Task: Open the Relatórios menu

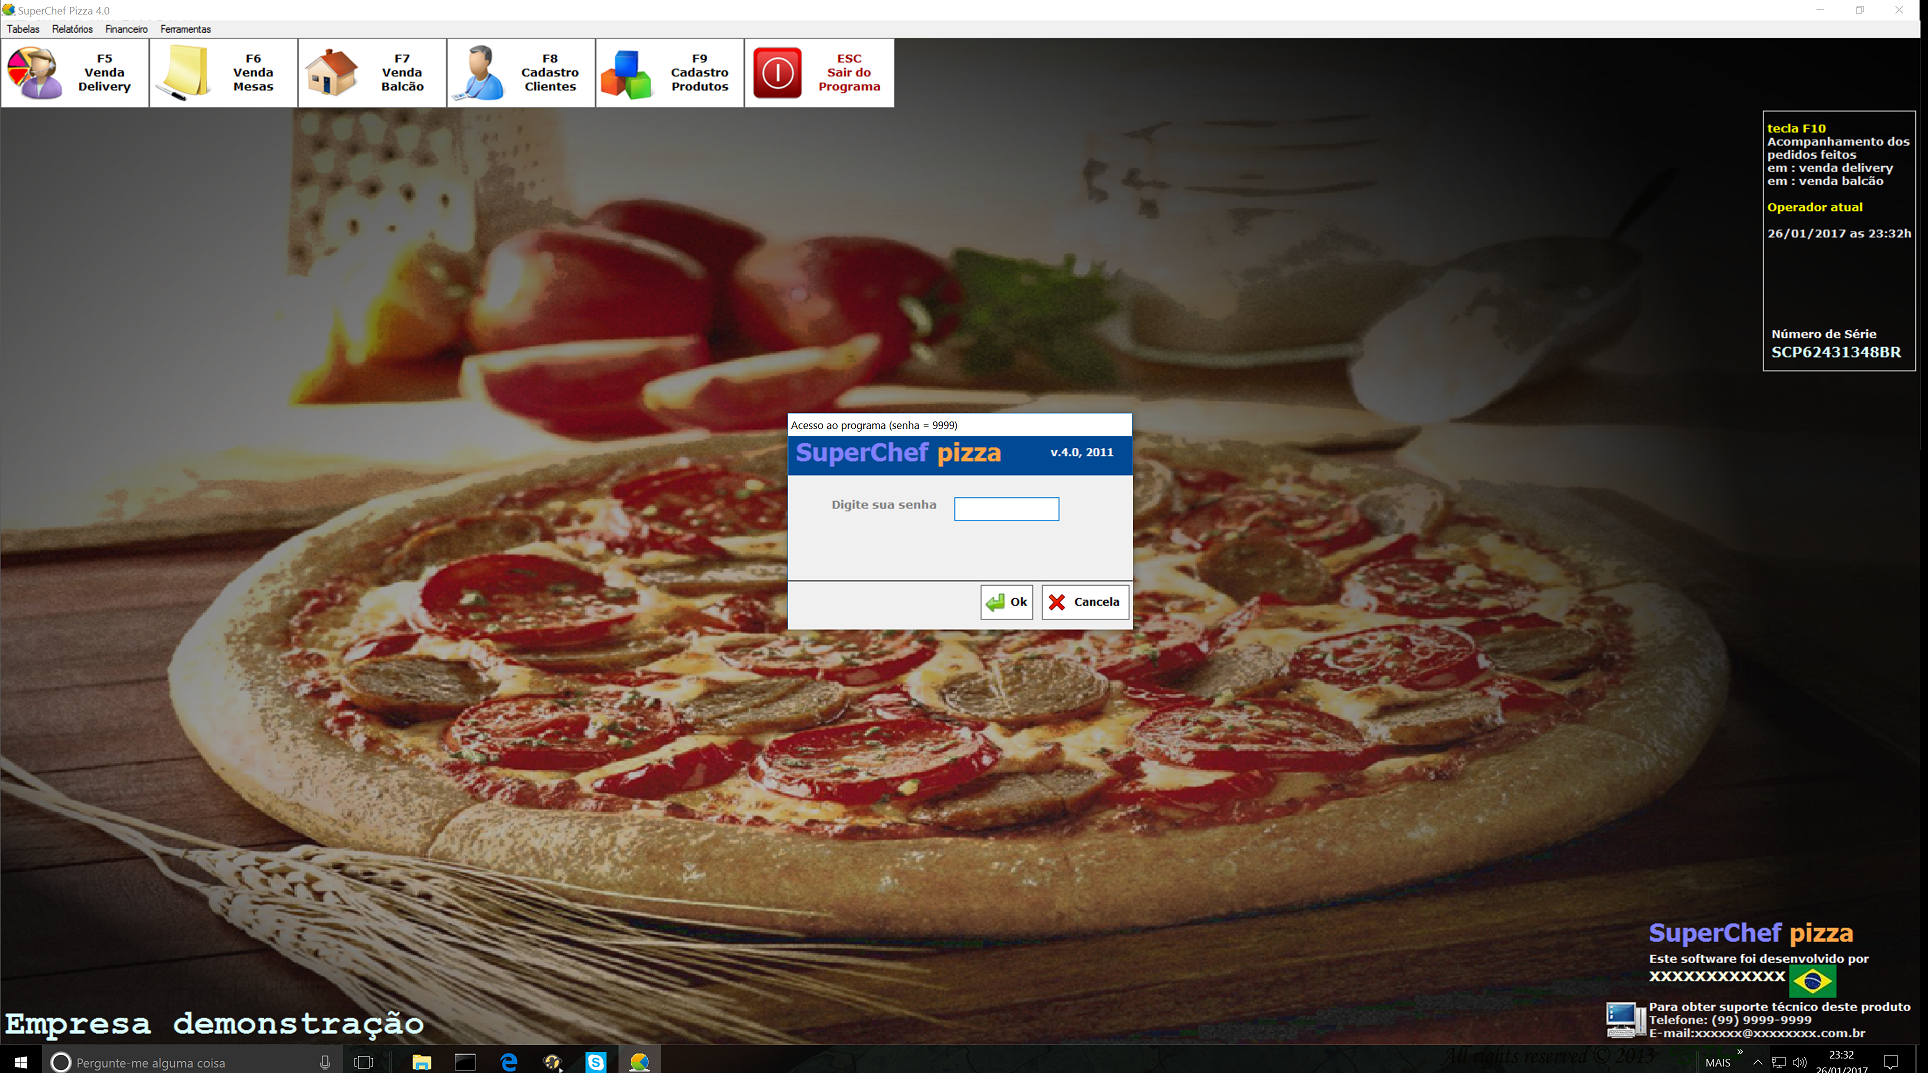Action: coord(72,29)
